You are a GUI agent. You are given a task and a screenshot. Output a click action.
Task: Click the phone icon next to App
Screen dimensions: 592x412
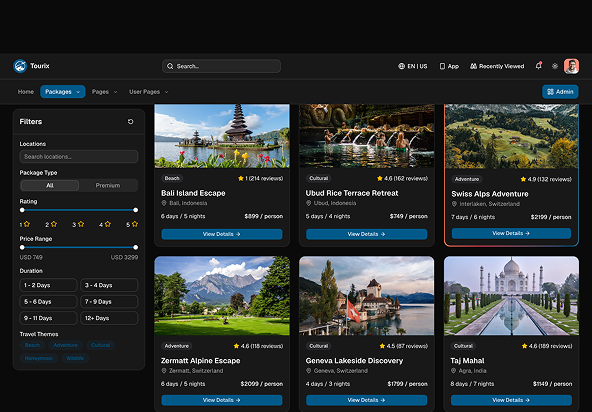[442, 66]
